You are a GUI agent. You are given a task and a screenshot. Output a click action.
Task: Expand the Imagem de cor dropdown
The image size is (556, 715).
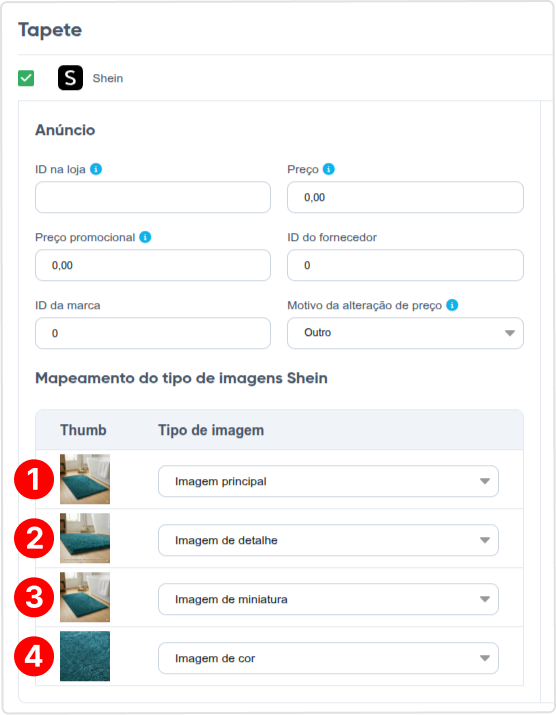328,658
